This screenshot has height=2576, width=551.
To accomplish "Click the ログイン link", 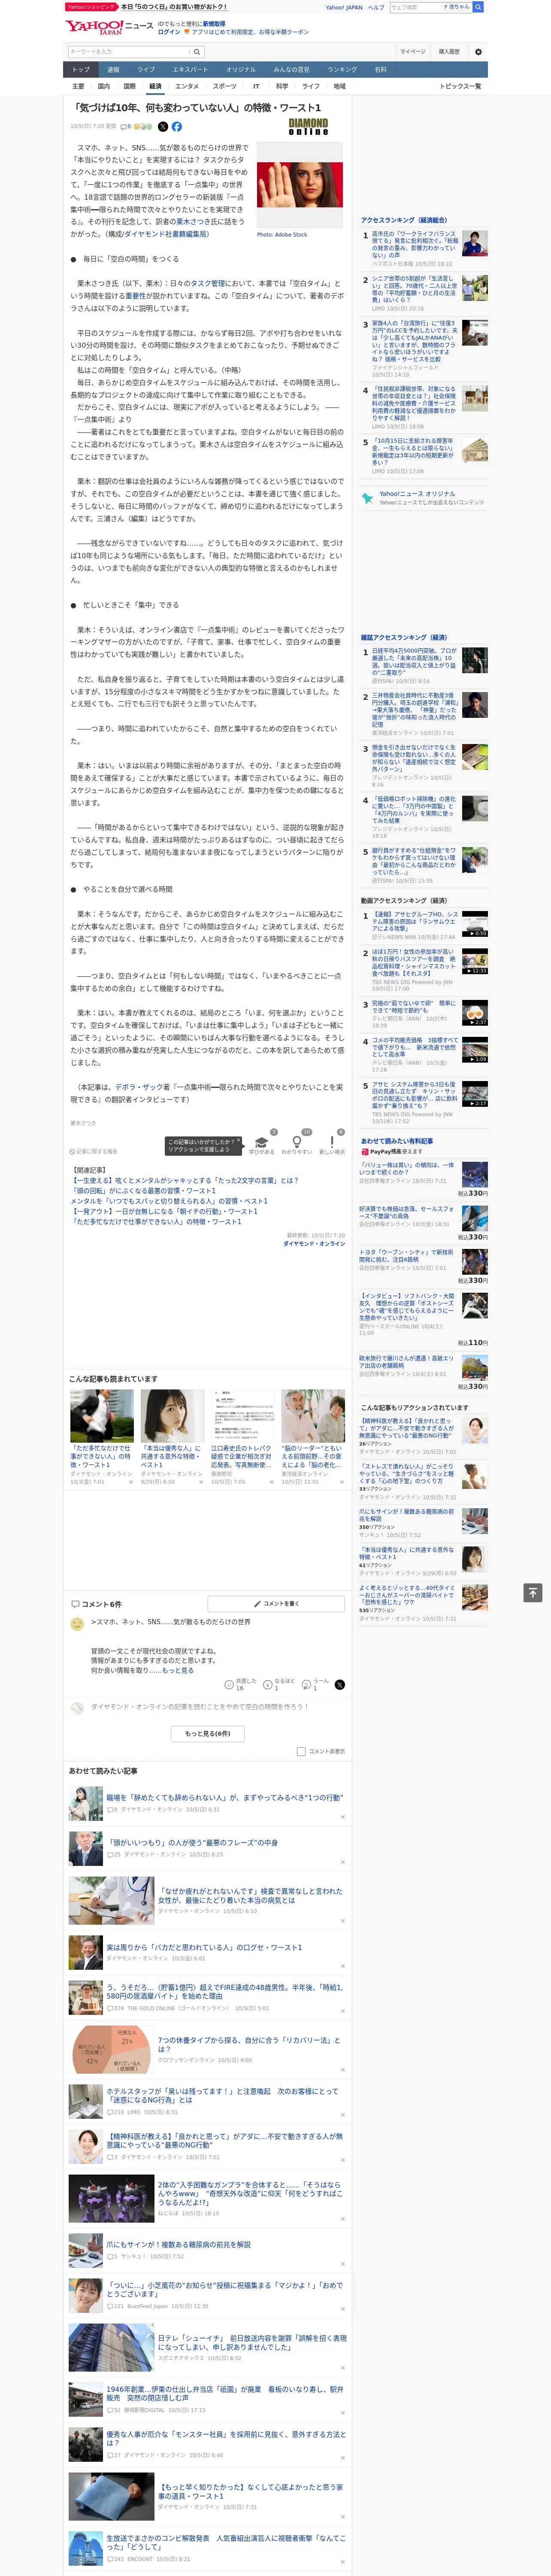I will [x=169, y=32].
